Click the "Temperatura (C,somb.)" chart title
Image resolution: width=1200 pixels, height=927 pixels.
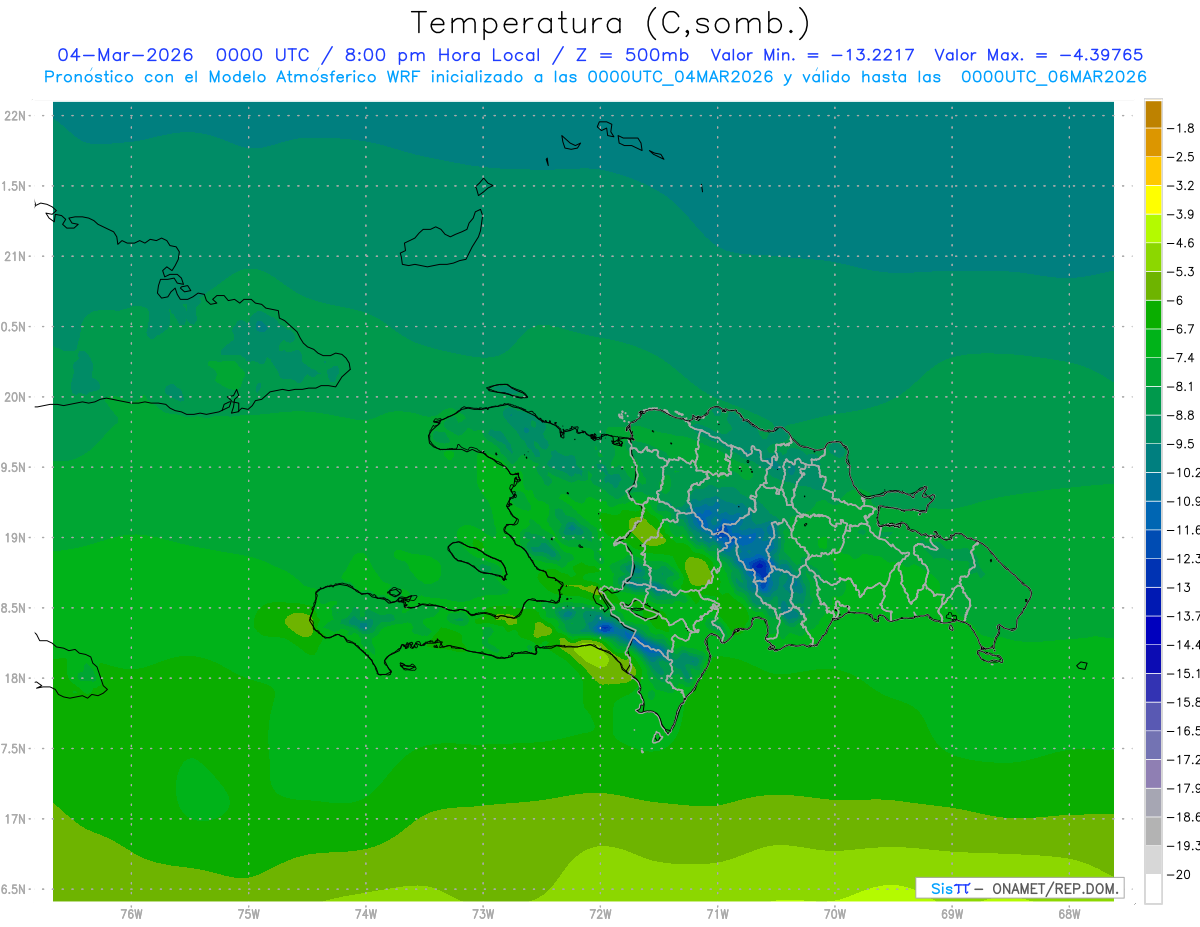tap(610, 23)
